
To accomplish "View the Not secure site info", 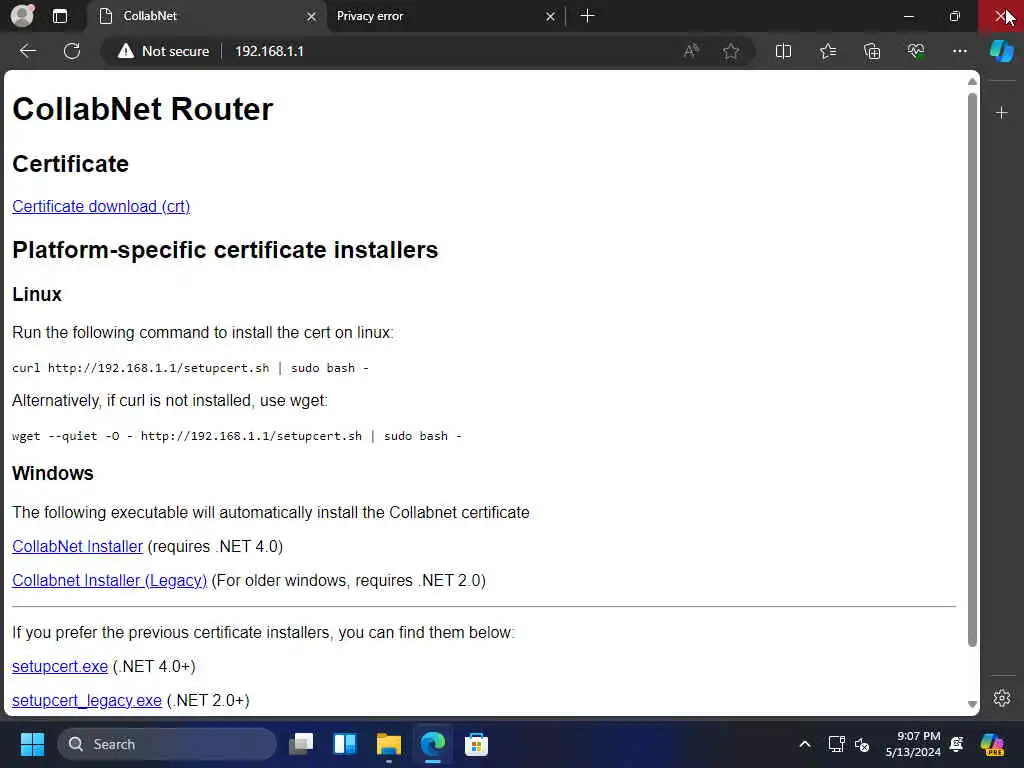I will coord(163,51).
